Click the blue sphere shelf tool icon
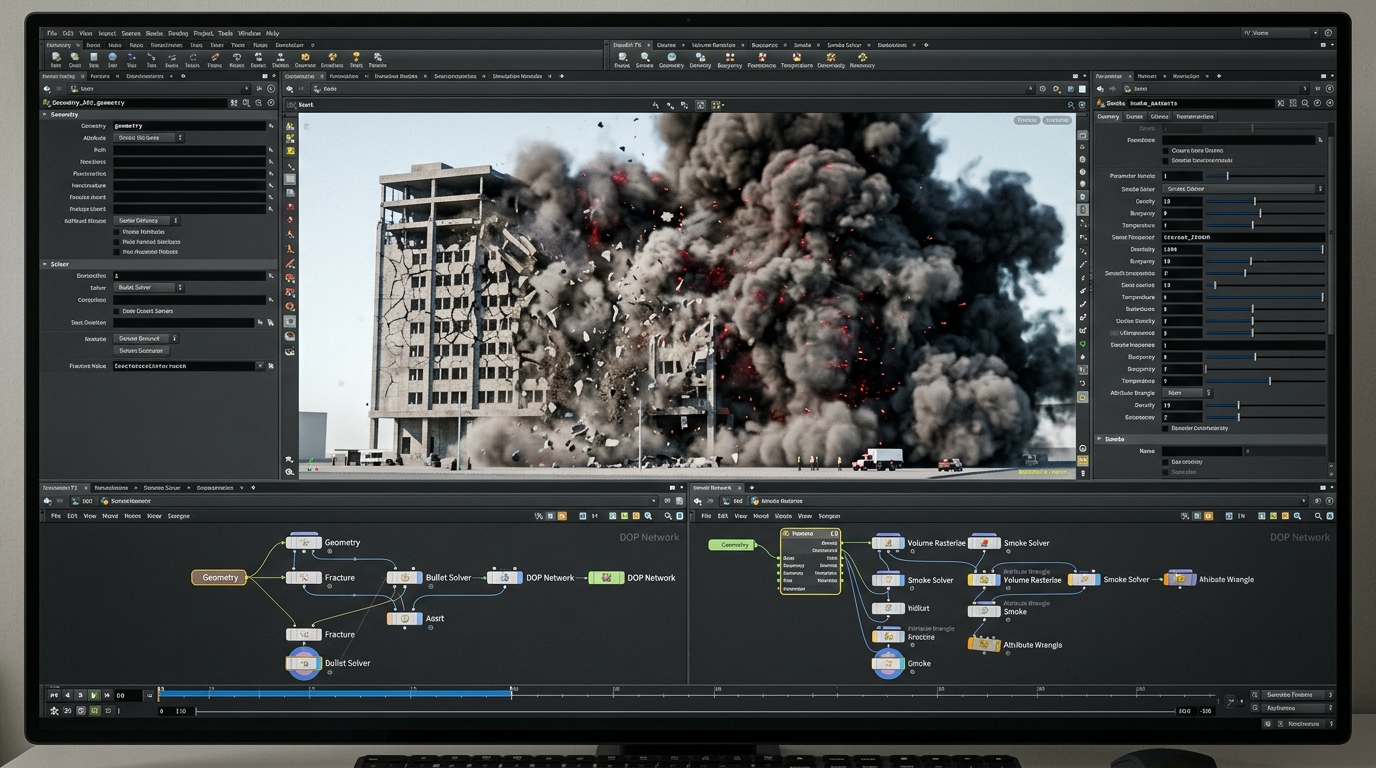Screen dimensions: 1376x768 [112, 58]
